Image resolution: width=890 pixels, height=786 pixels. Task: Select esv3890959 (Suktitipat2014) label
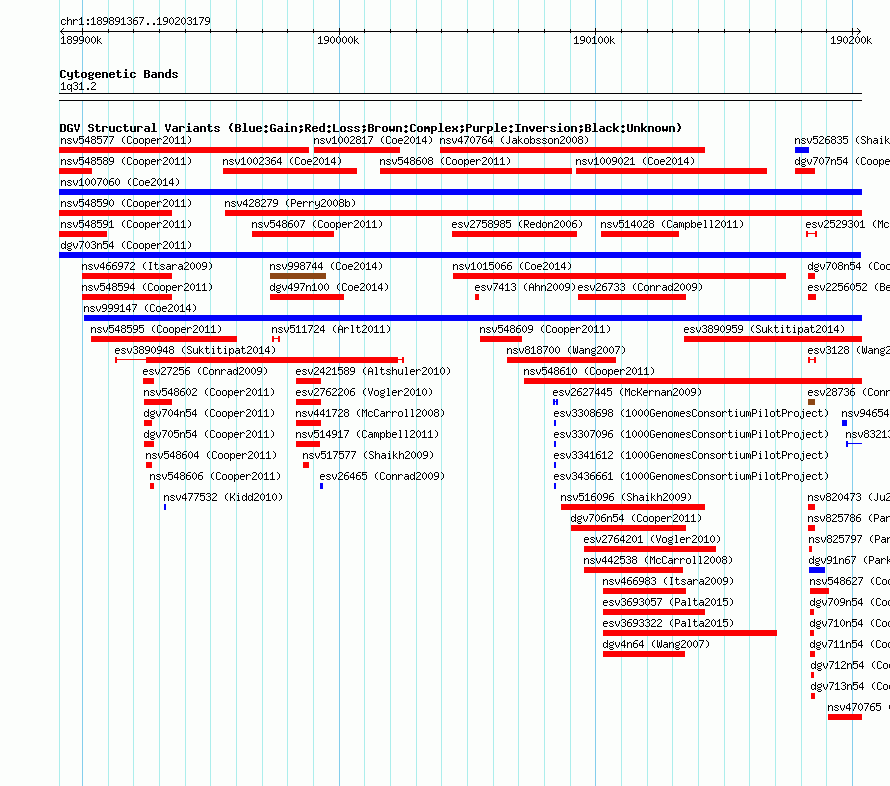coord(764,329)
